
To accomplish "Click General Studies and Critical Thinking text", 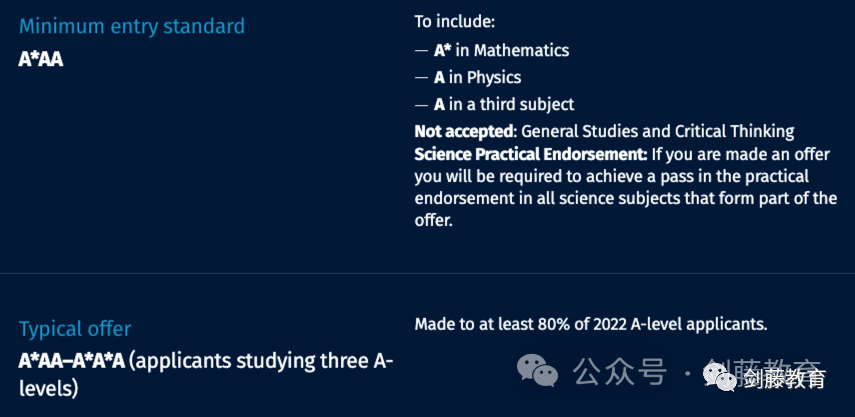I will (657, 131).
